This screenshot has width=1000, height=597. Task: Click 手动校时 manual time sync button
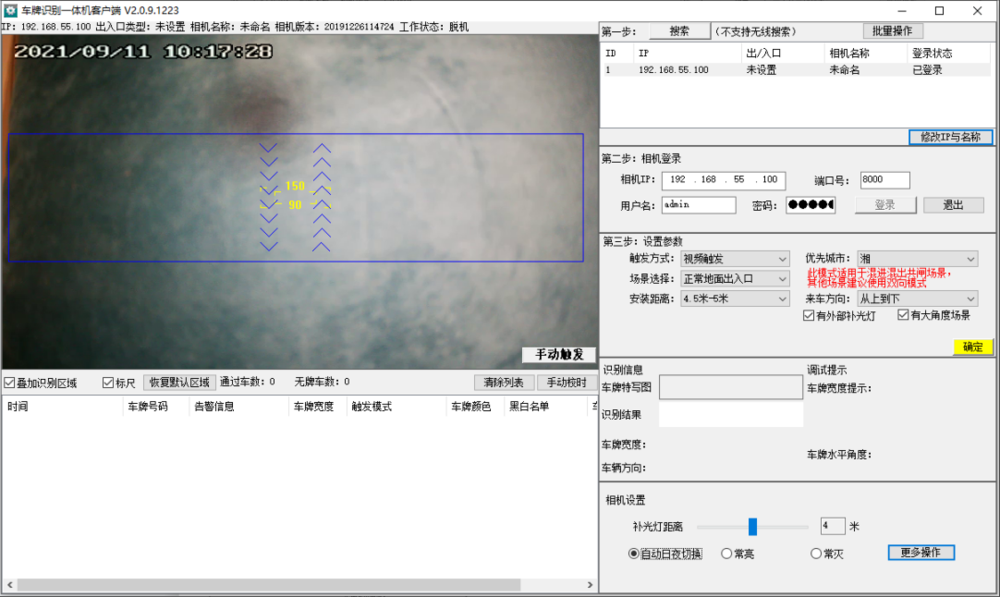point(566,382)
